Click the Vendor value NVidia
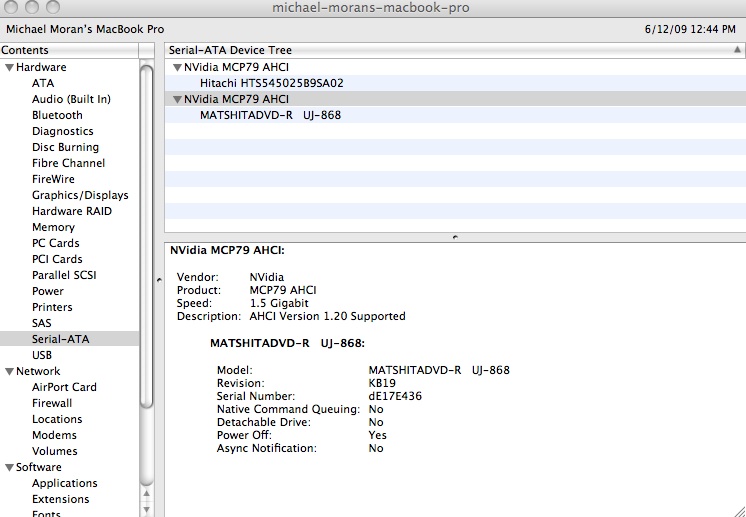 point(266,277)
